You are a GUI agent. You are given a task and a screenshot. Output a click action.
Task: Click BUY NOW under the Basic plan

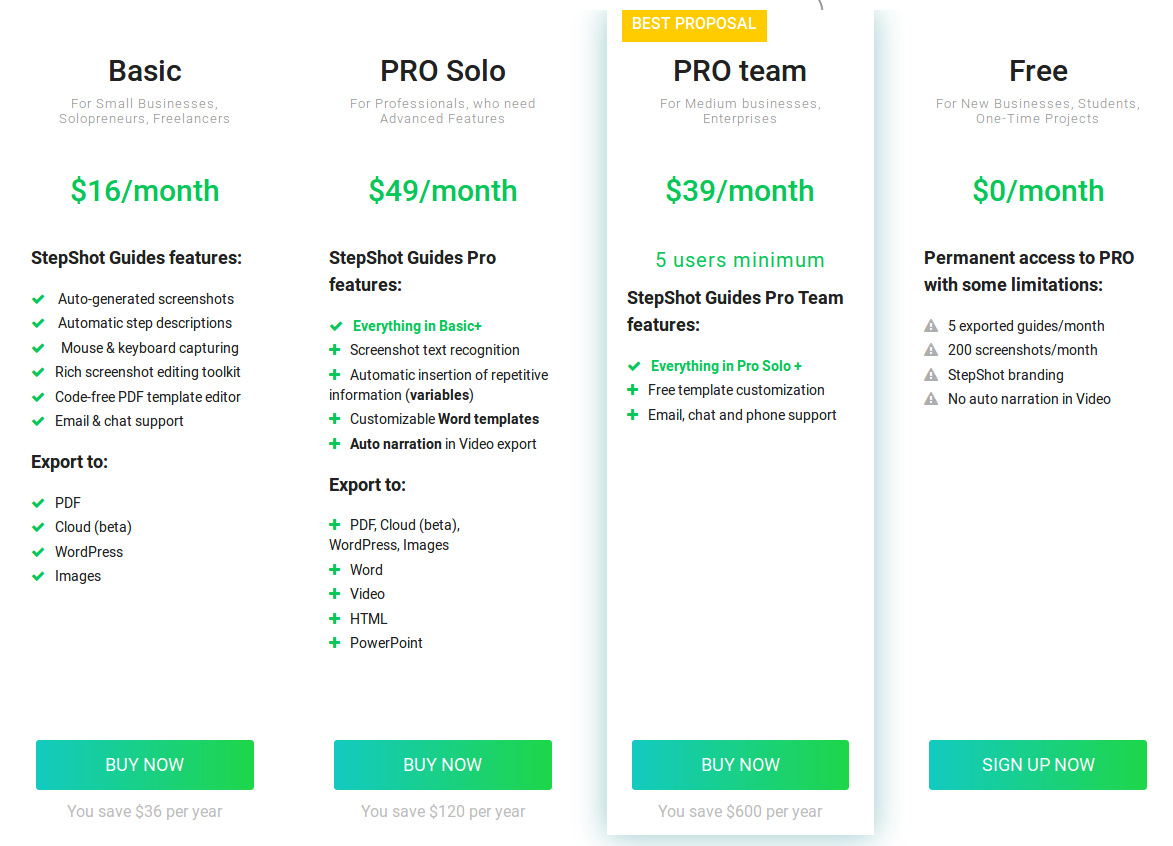click(144, 764)
